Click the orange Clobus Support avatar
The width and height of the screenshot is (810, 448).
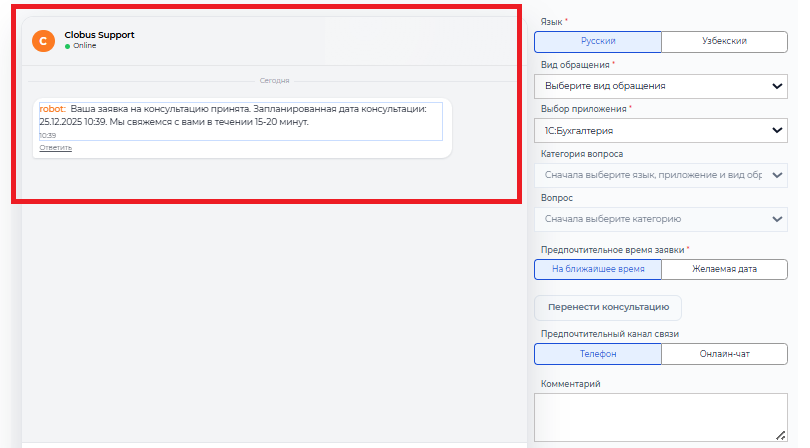tap(43, 40)
